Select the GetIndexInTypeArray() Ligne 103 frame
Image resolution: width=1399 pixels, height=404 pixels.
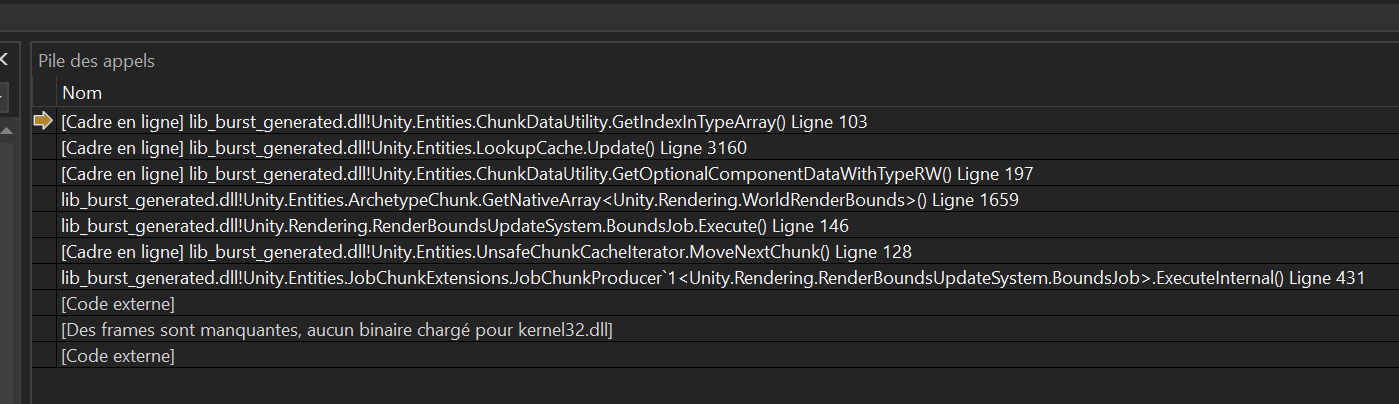coord(463,122)
